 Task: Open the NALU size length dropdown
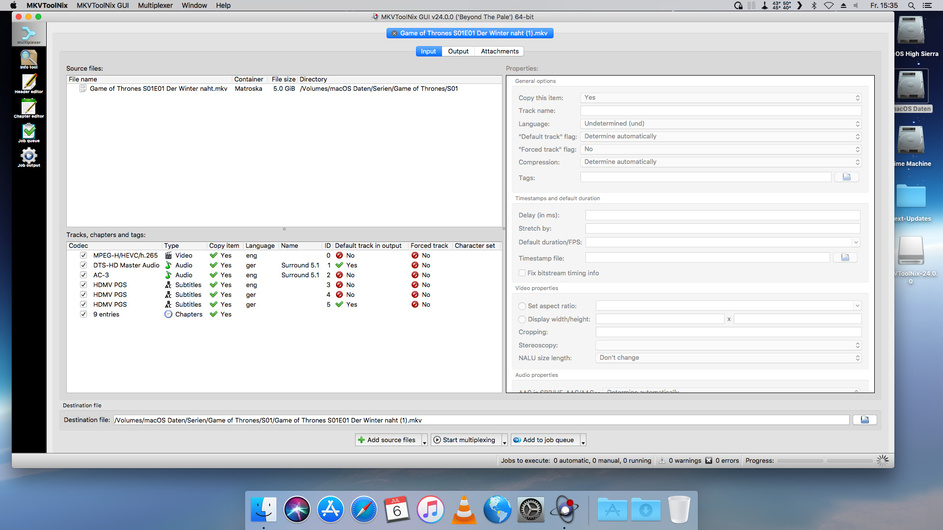click(x=728, y=358)
